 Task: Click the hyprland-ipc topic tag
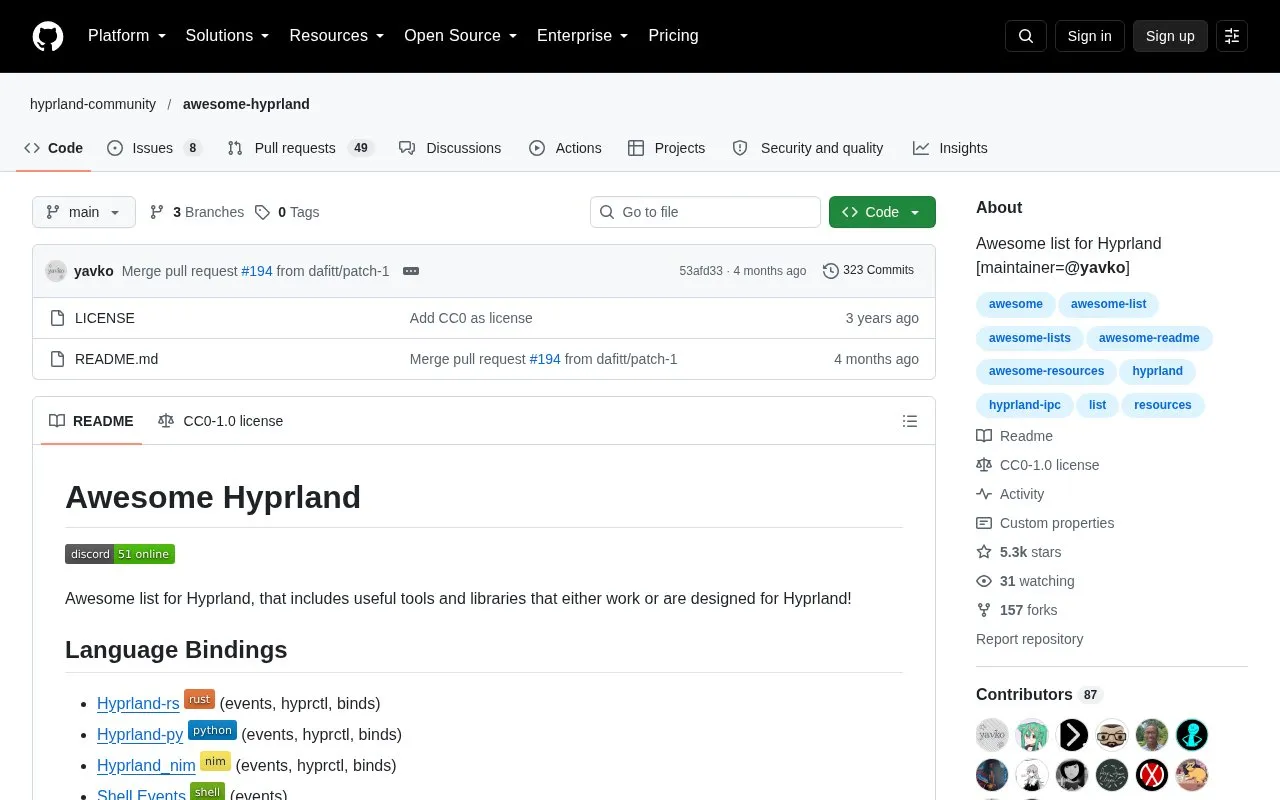[1025, 405]
